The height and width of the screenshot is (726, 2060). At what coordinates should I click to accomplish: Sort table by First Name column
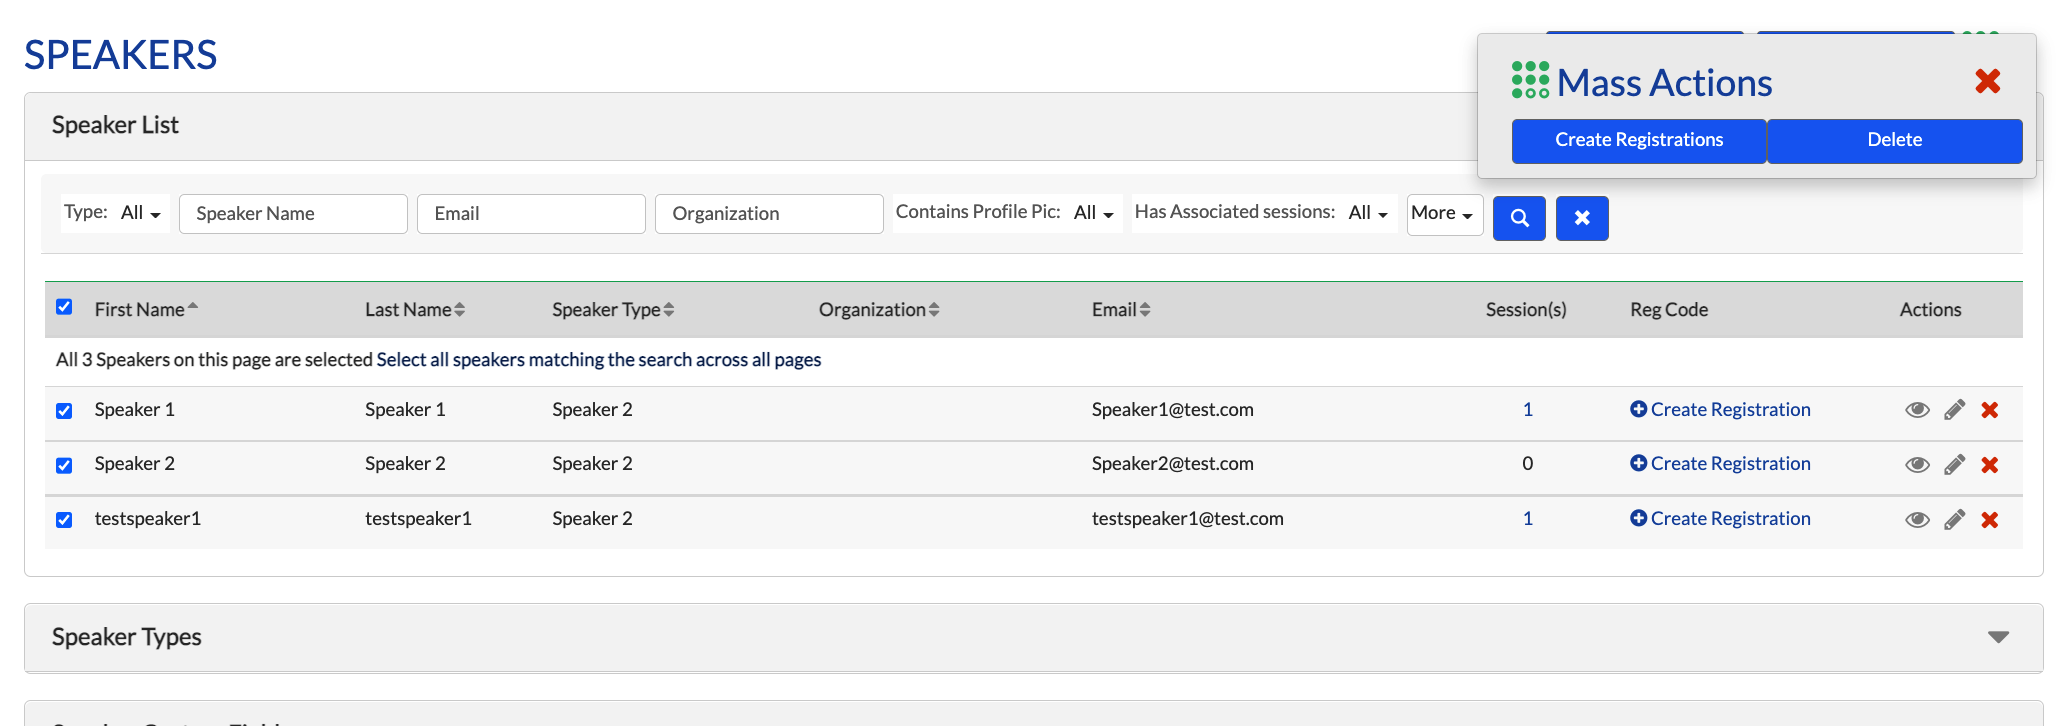(x=146, y=310)
